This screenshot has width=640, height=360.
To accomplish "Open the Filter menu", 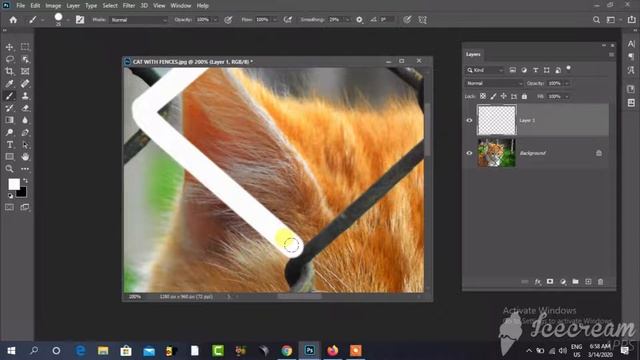I will point(129,6).
